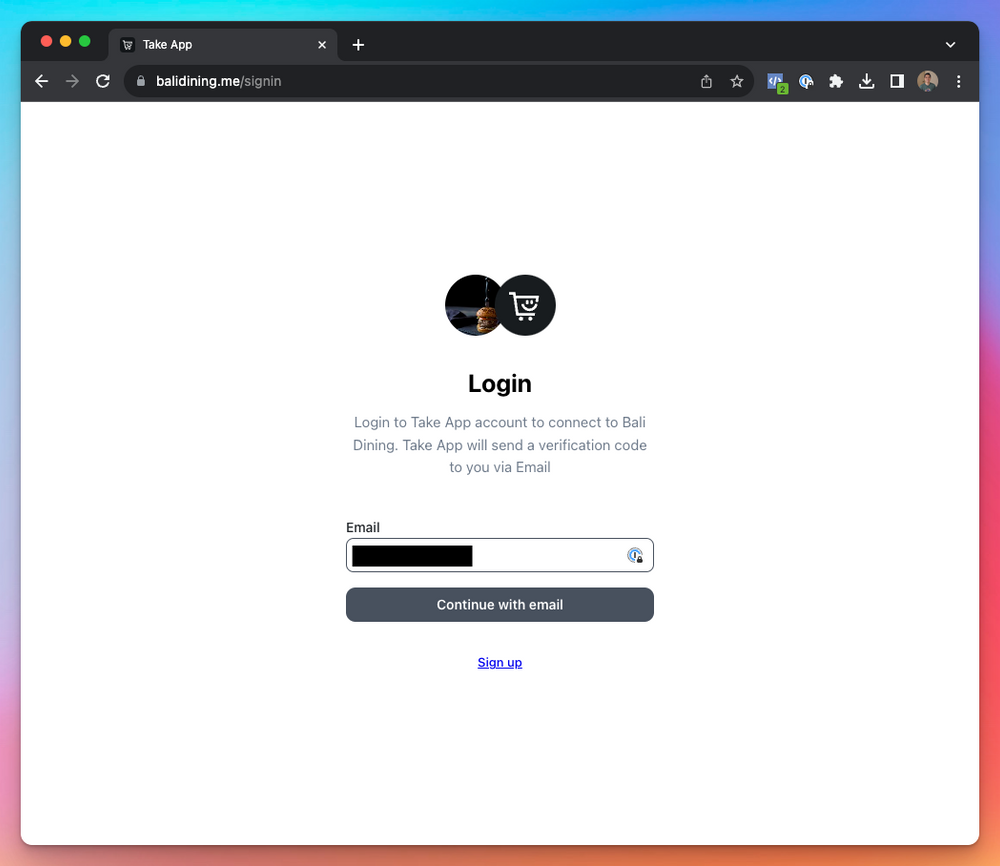
Task: Open the password manager extension in toolbar
Action: click(x=806, y=81)
